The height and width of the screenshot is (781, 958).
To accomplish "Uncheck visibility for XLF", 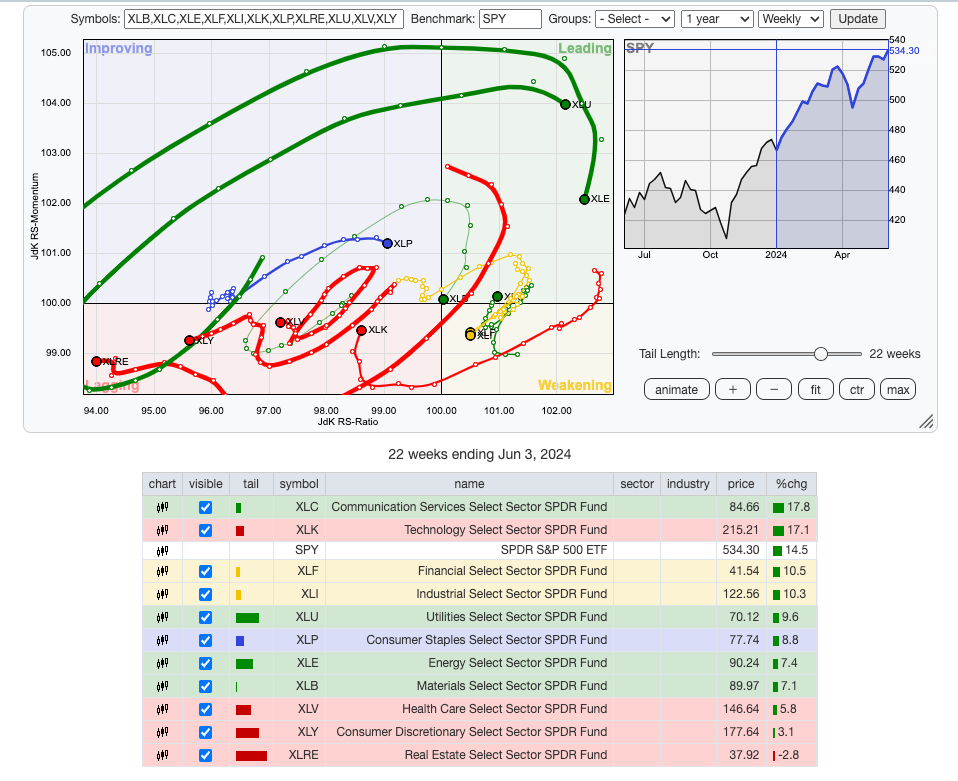I will click(x=205, y=571).
